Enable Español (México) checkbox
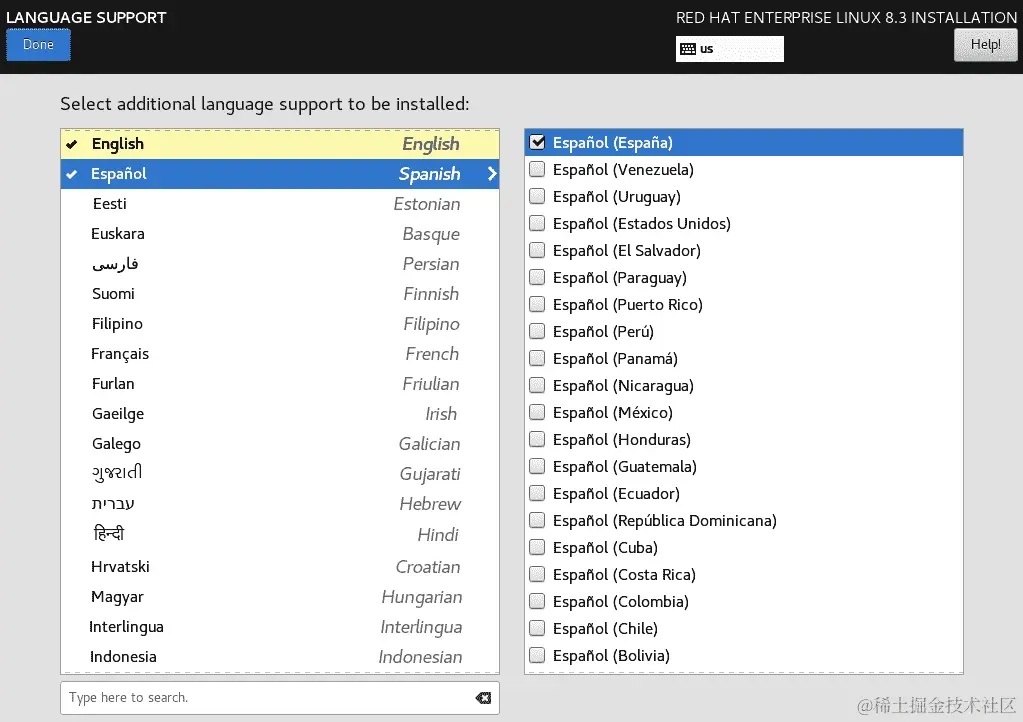 point(537,412)
